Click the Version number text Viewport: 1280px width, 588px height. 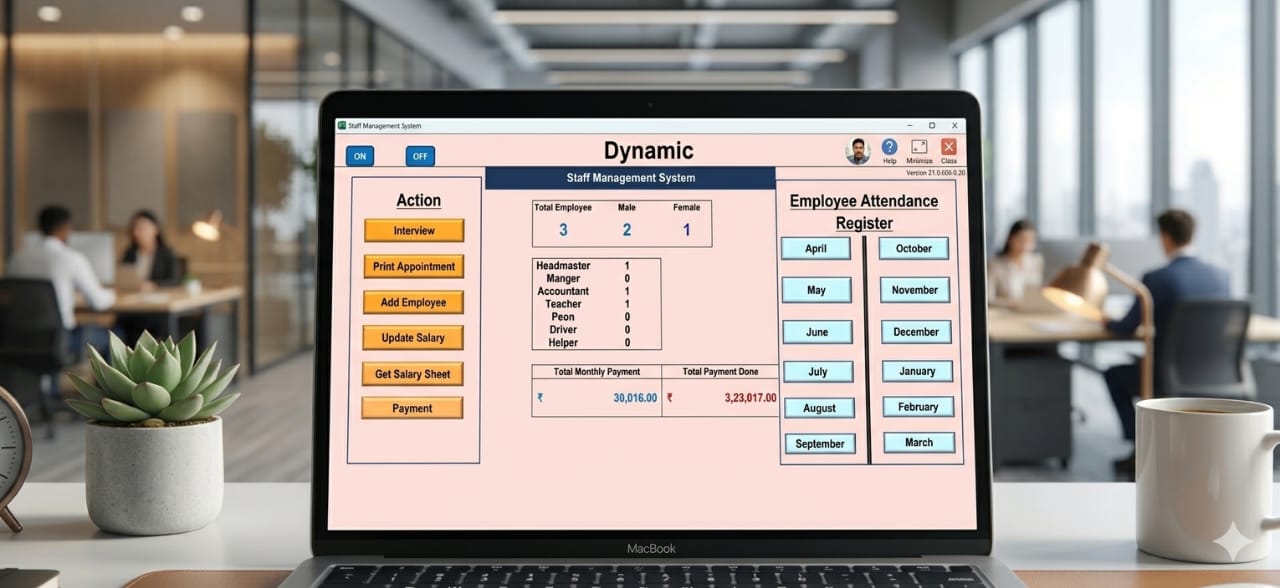pos(936,173)
